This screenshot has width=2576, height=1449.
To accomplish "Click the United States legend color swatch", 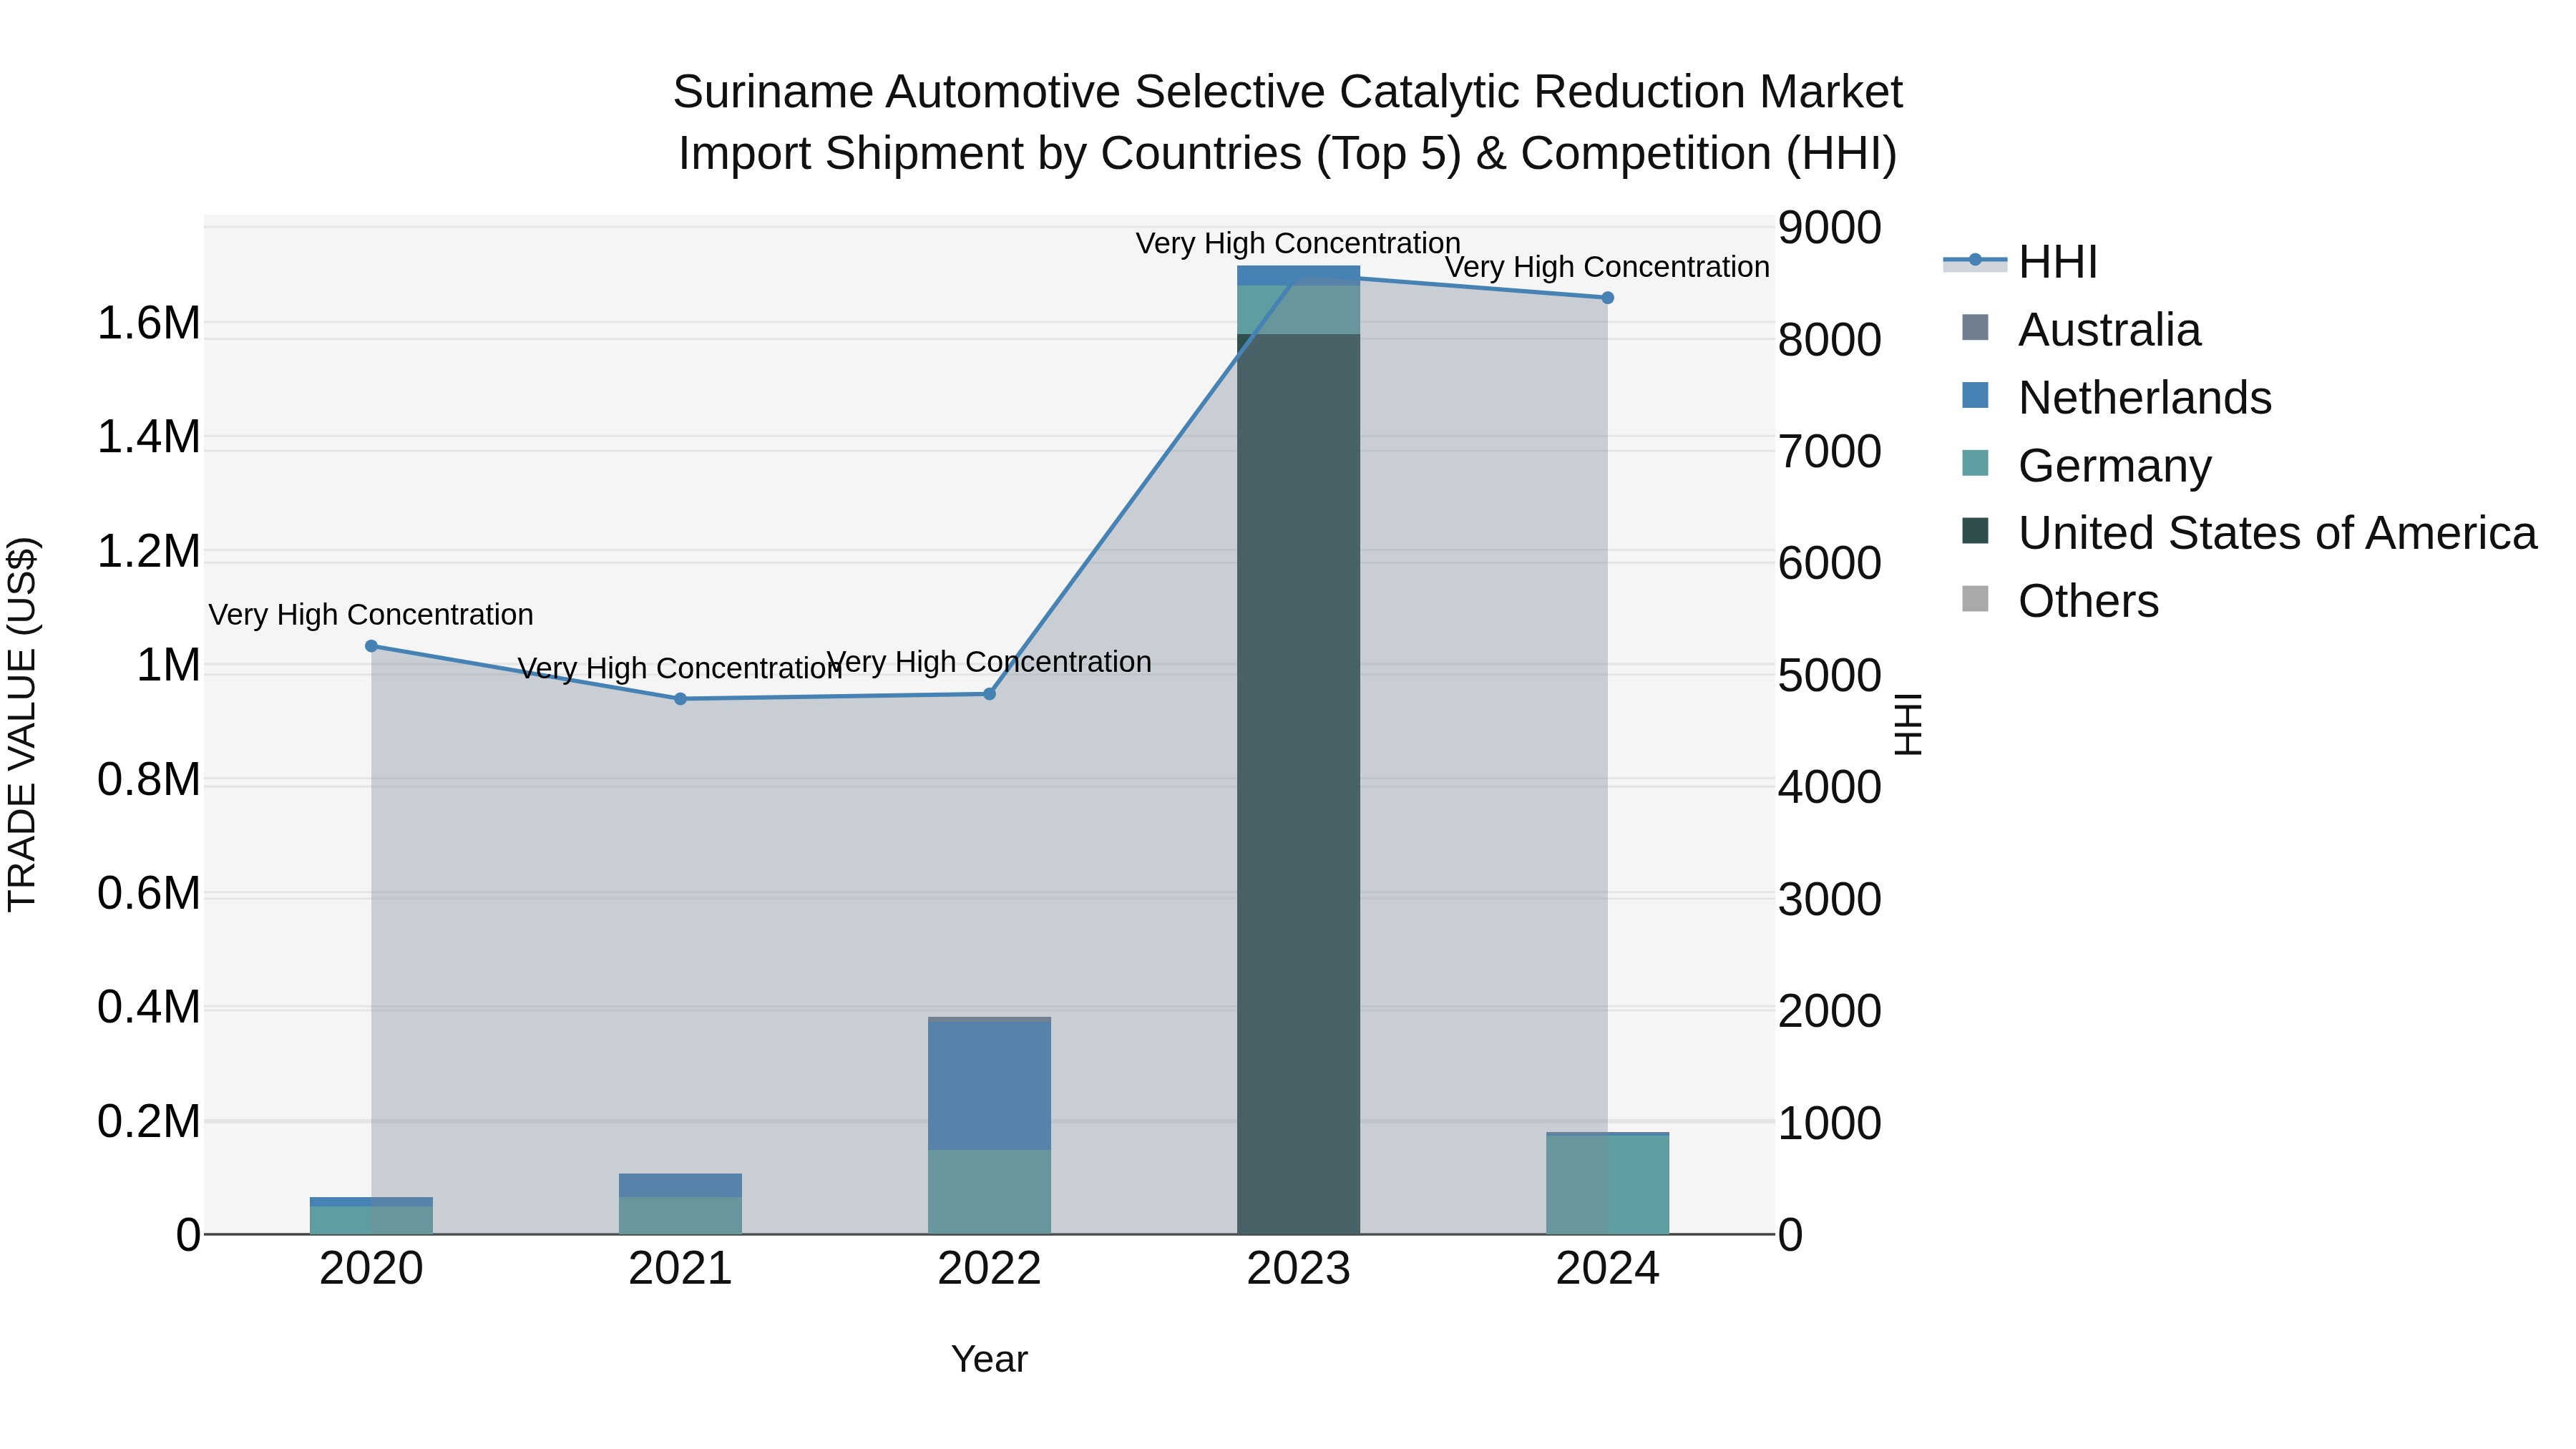I will (1975, 531).
